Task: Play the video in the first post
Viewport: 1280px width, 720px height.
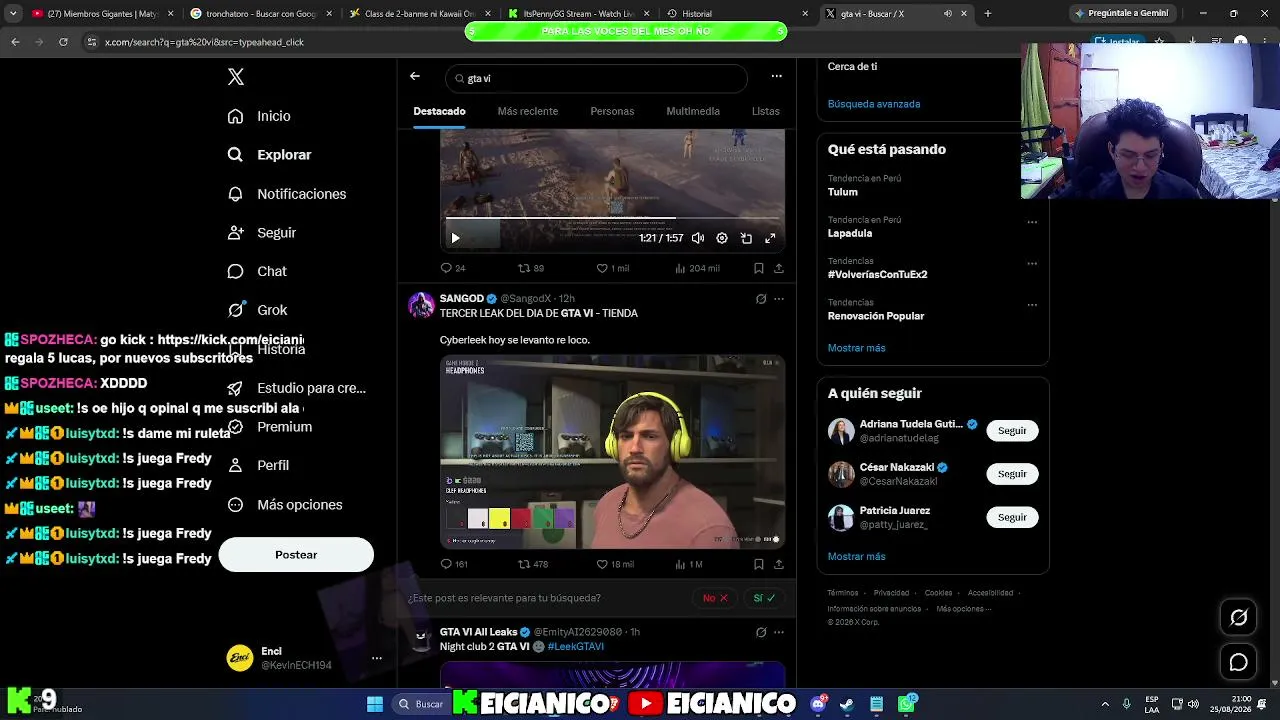Action: [455, 238]
